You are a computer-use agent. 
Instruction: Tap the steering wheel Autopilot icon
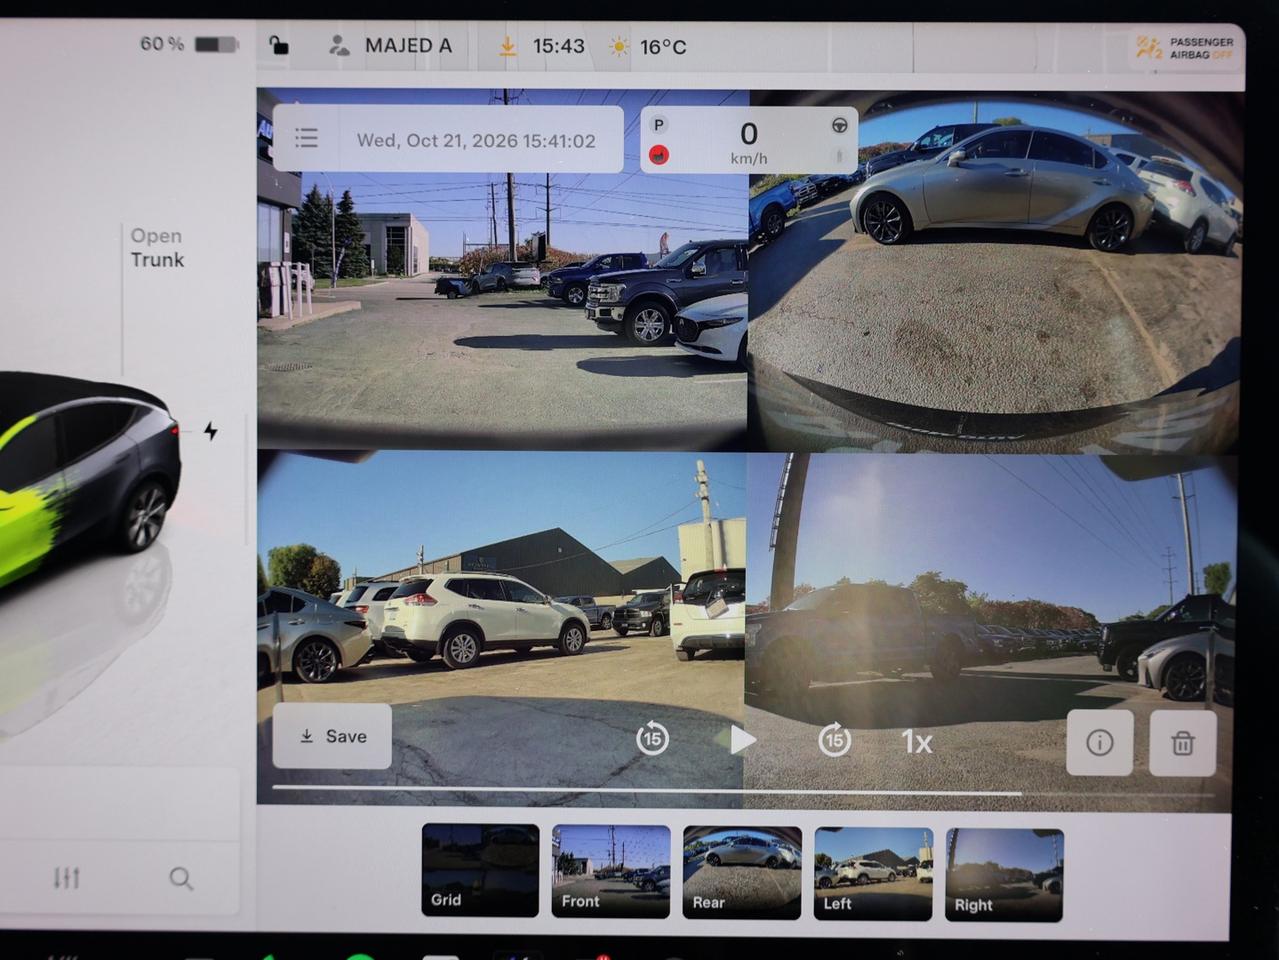[839, 126]
